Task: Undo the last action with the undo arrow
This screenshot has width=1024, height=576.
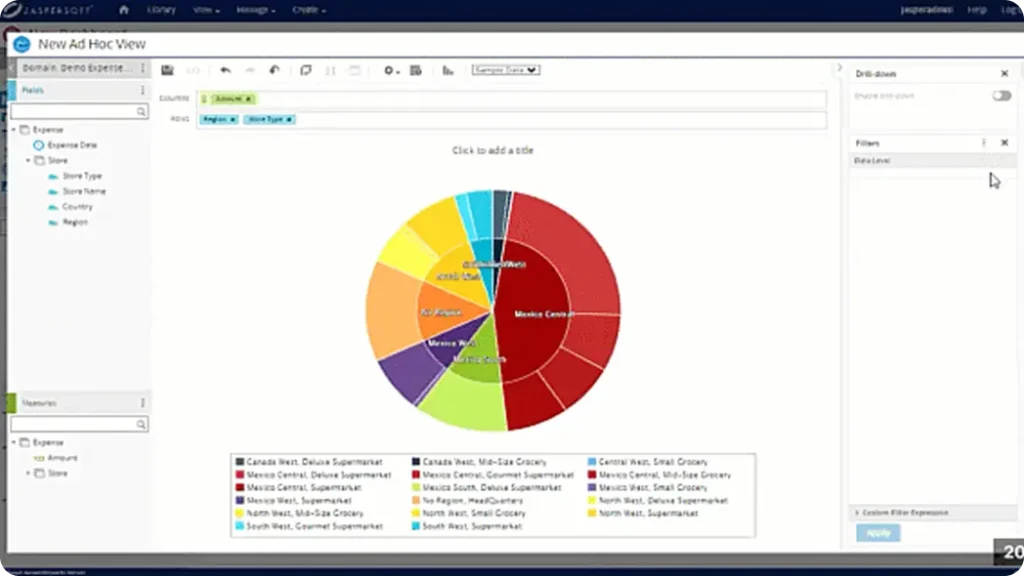Action: tap(225, 70)
